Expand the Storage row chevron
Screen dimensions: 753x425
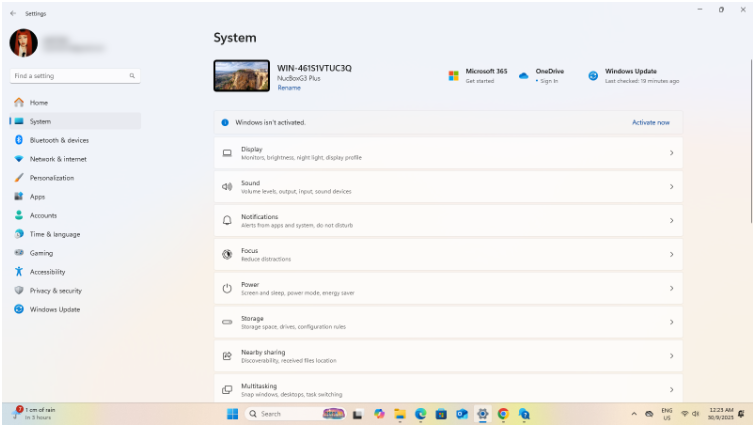(671, 322)
